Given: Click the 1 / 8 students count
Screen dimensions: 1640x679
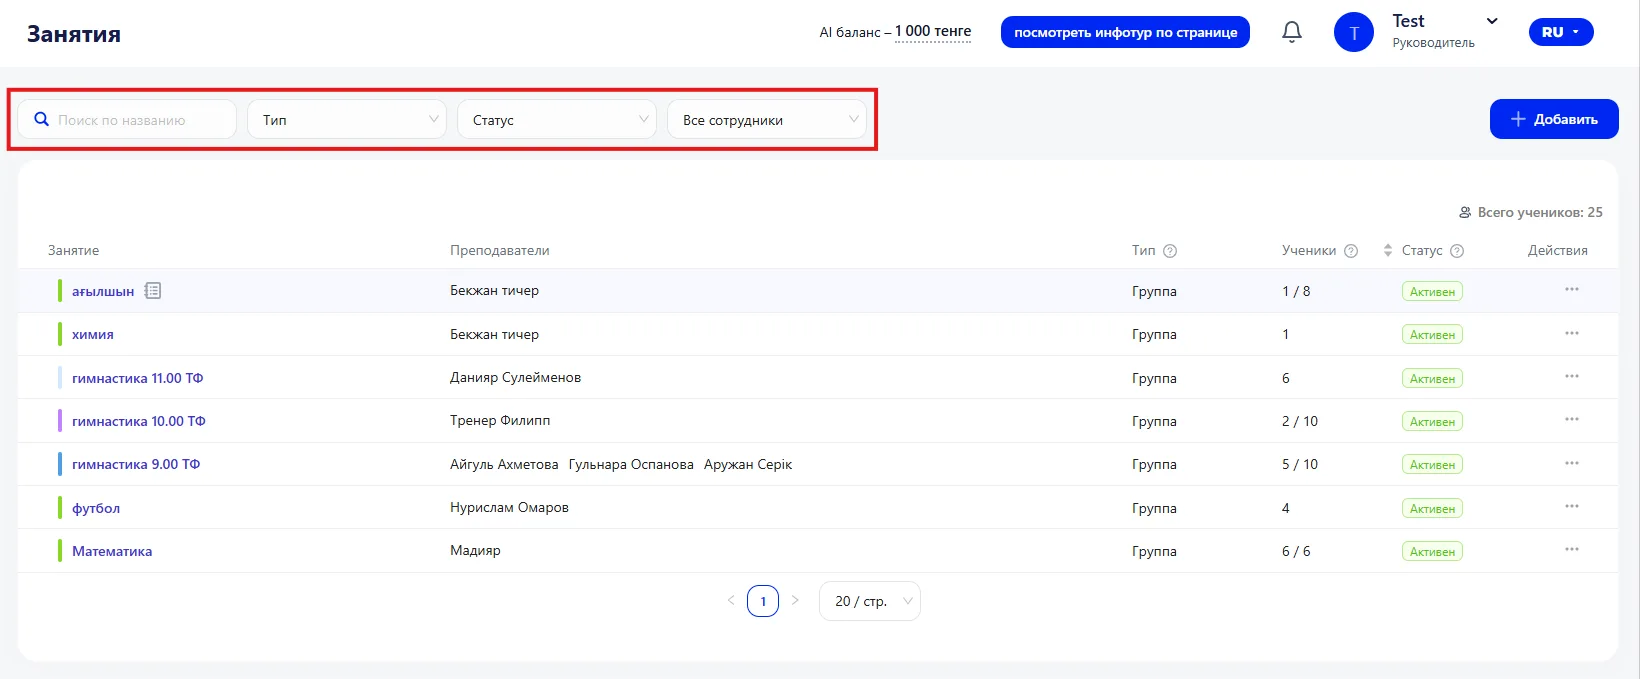Looking at the screenshot, I should coord(1296,291).
